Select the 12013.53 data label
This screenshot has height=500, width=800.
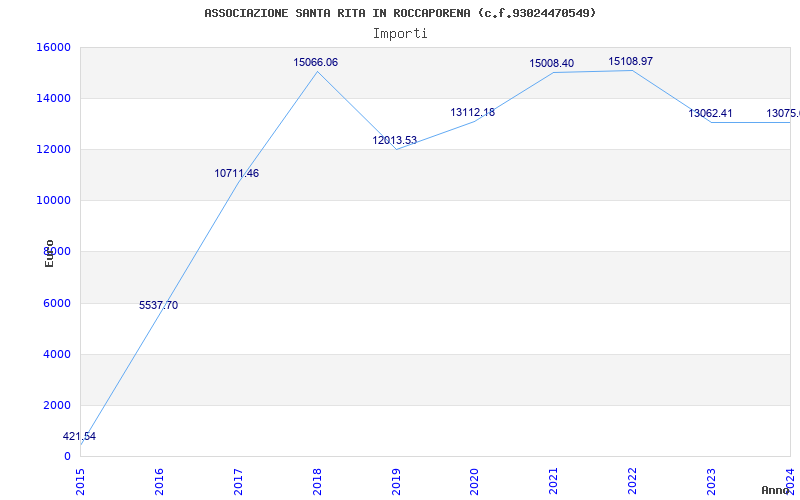pos(394,140)
